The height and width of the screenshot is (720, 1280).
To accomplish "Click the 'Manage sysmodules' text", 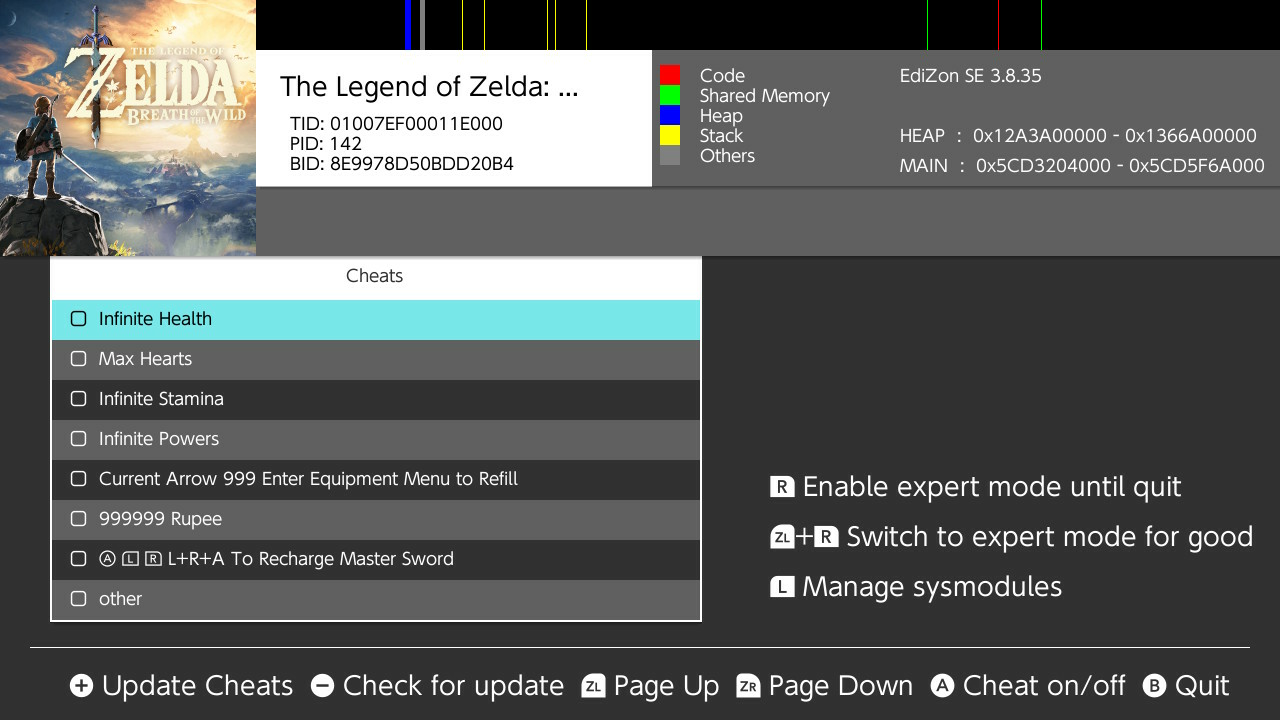I will tap(932, 587).
